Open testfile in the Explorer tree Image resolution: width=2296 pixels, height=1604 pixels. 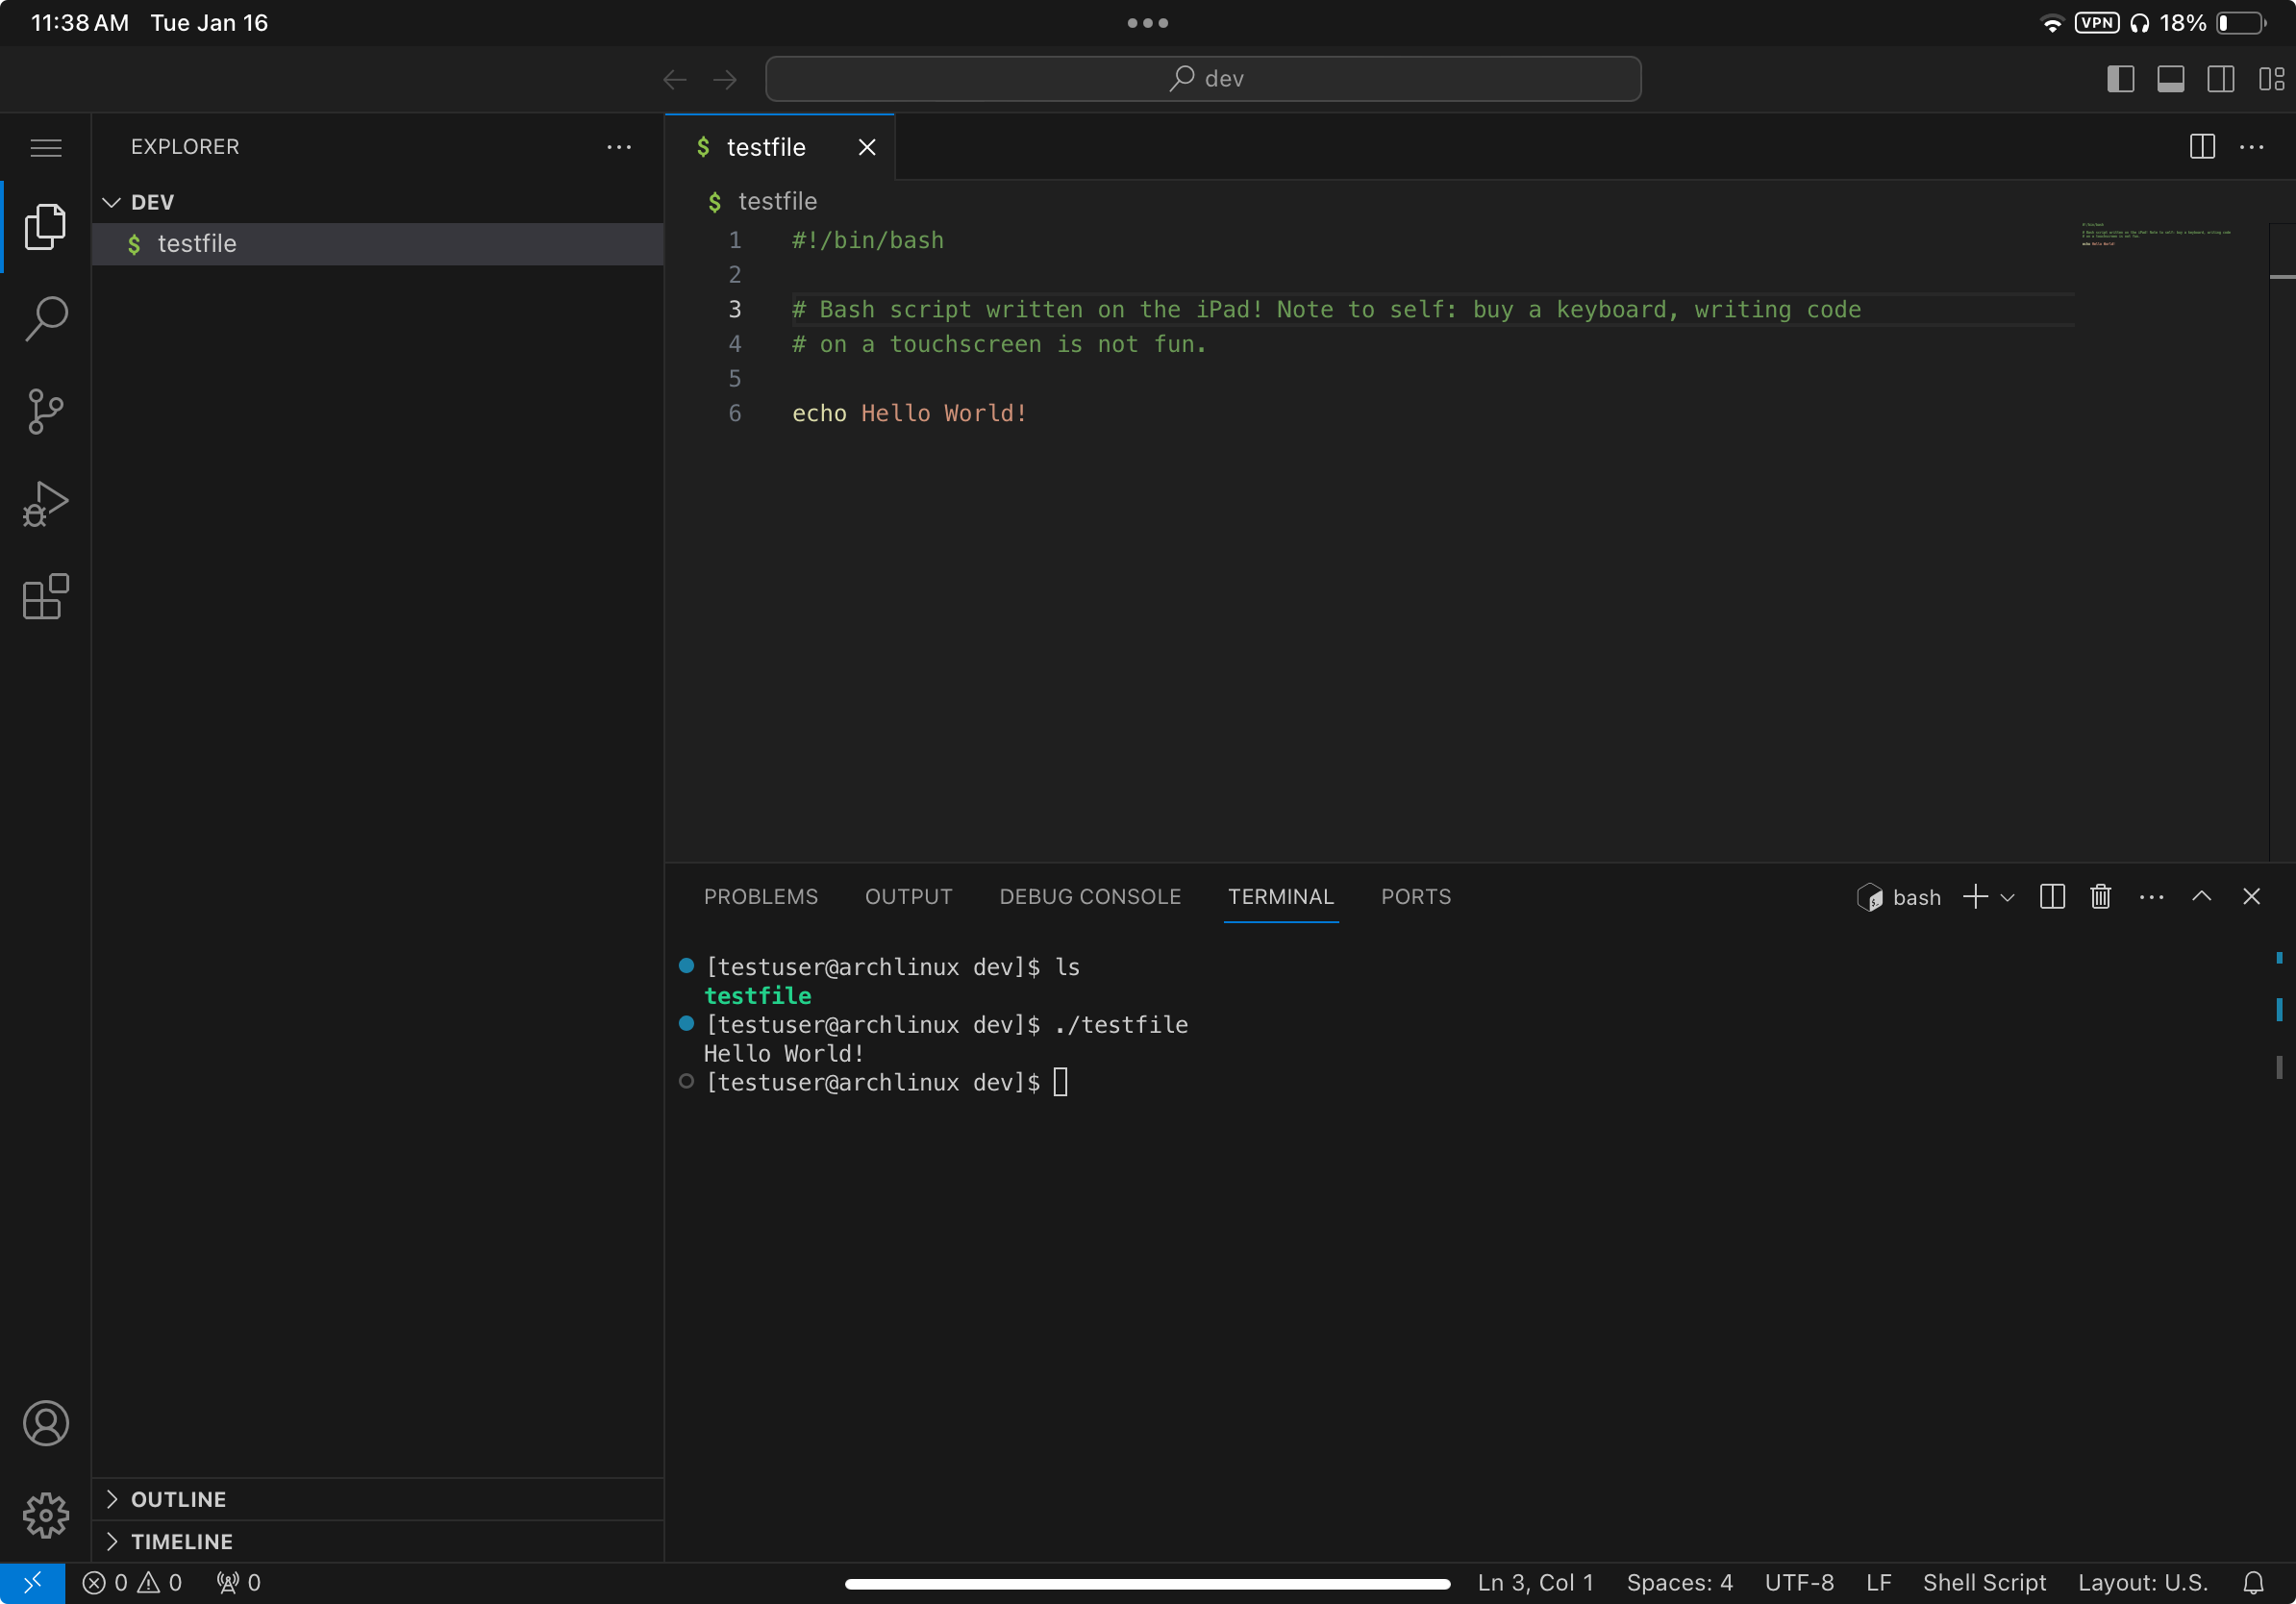[x=378, y=244]
